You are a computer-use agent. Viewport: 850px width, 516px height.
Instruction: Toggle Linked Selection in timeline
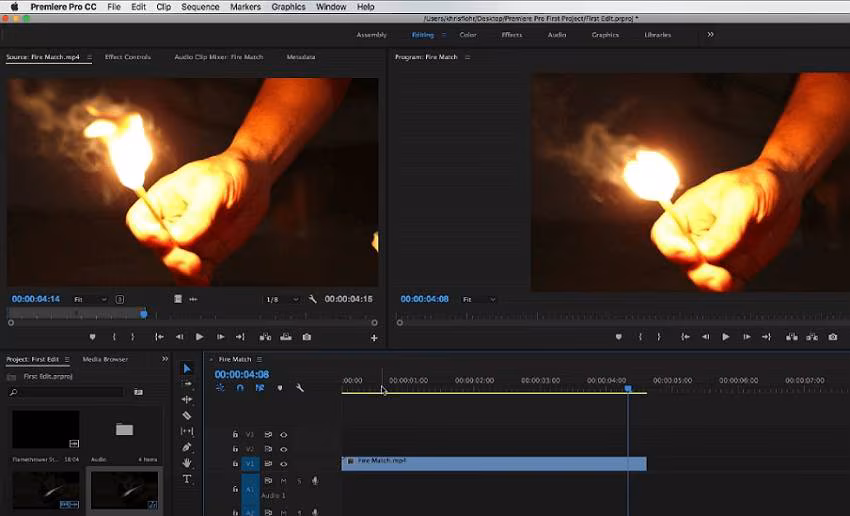(x=260, y=388)
